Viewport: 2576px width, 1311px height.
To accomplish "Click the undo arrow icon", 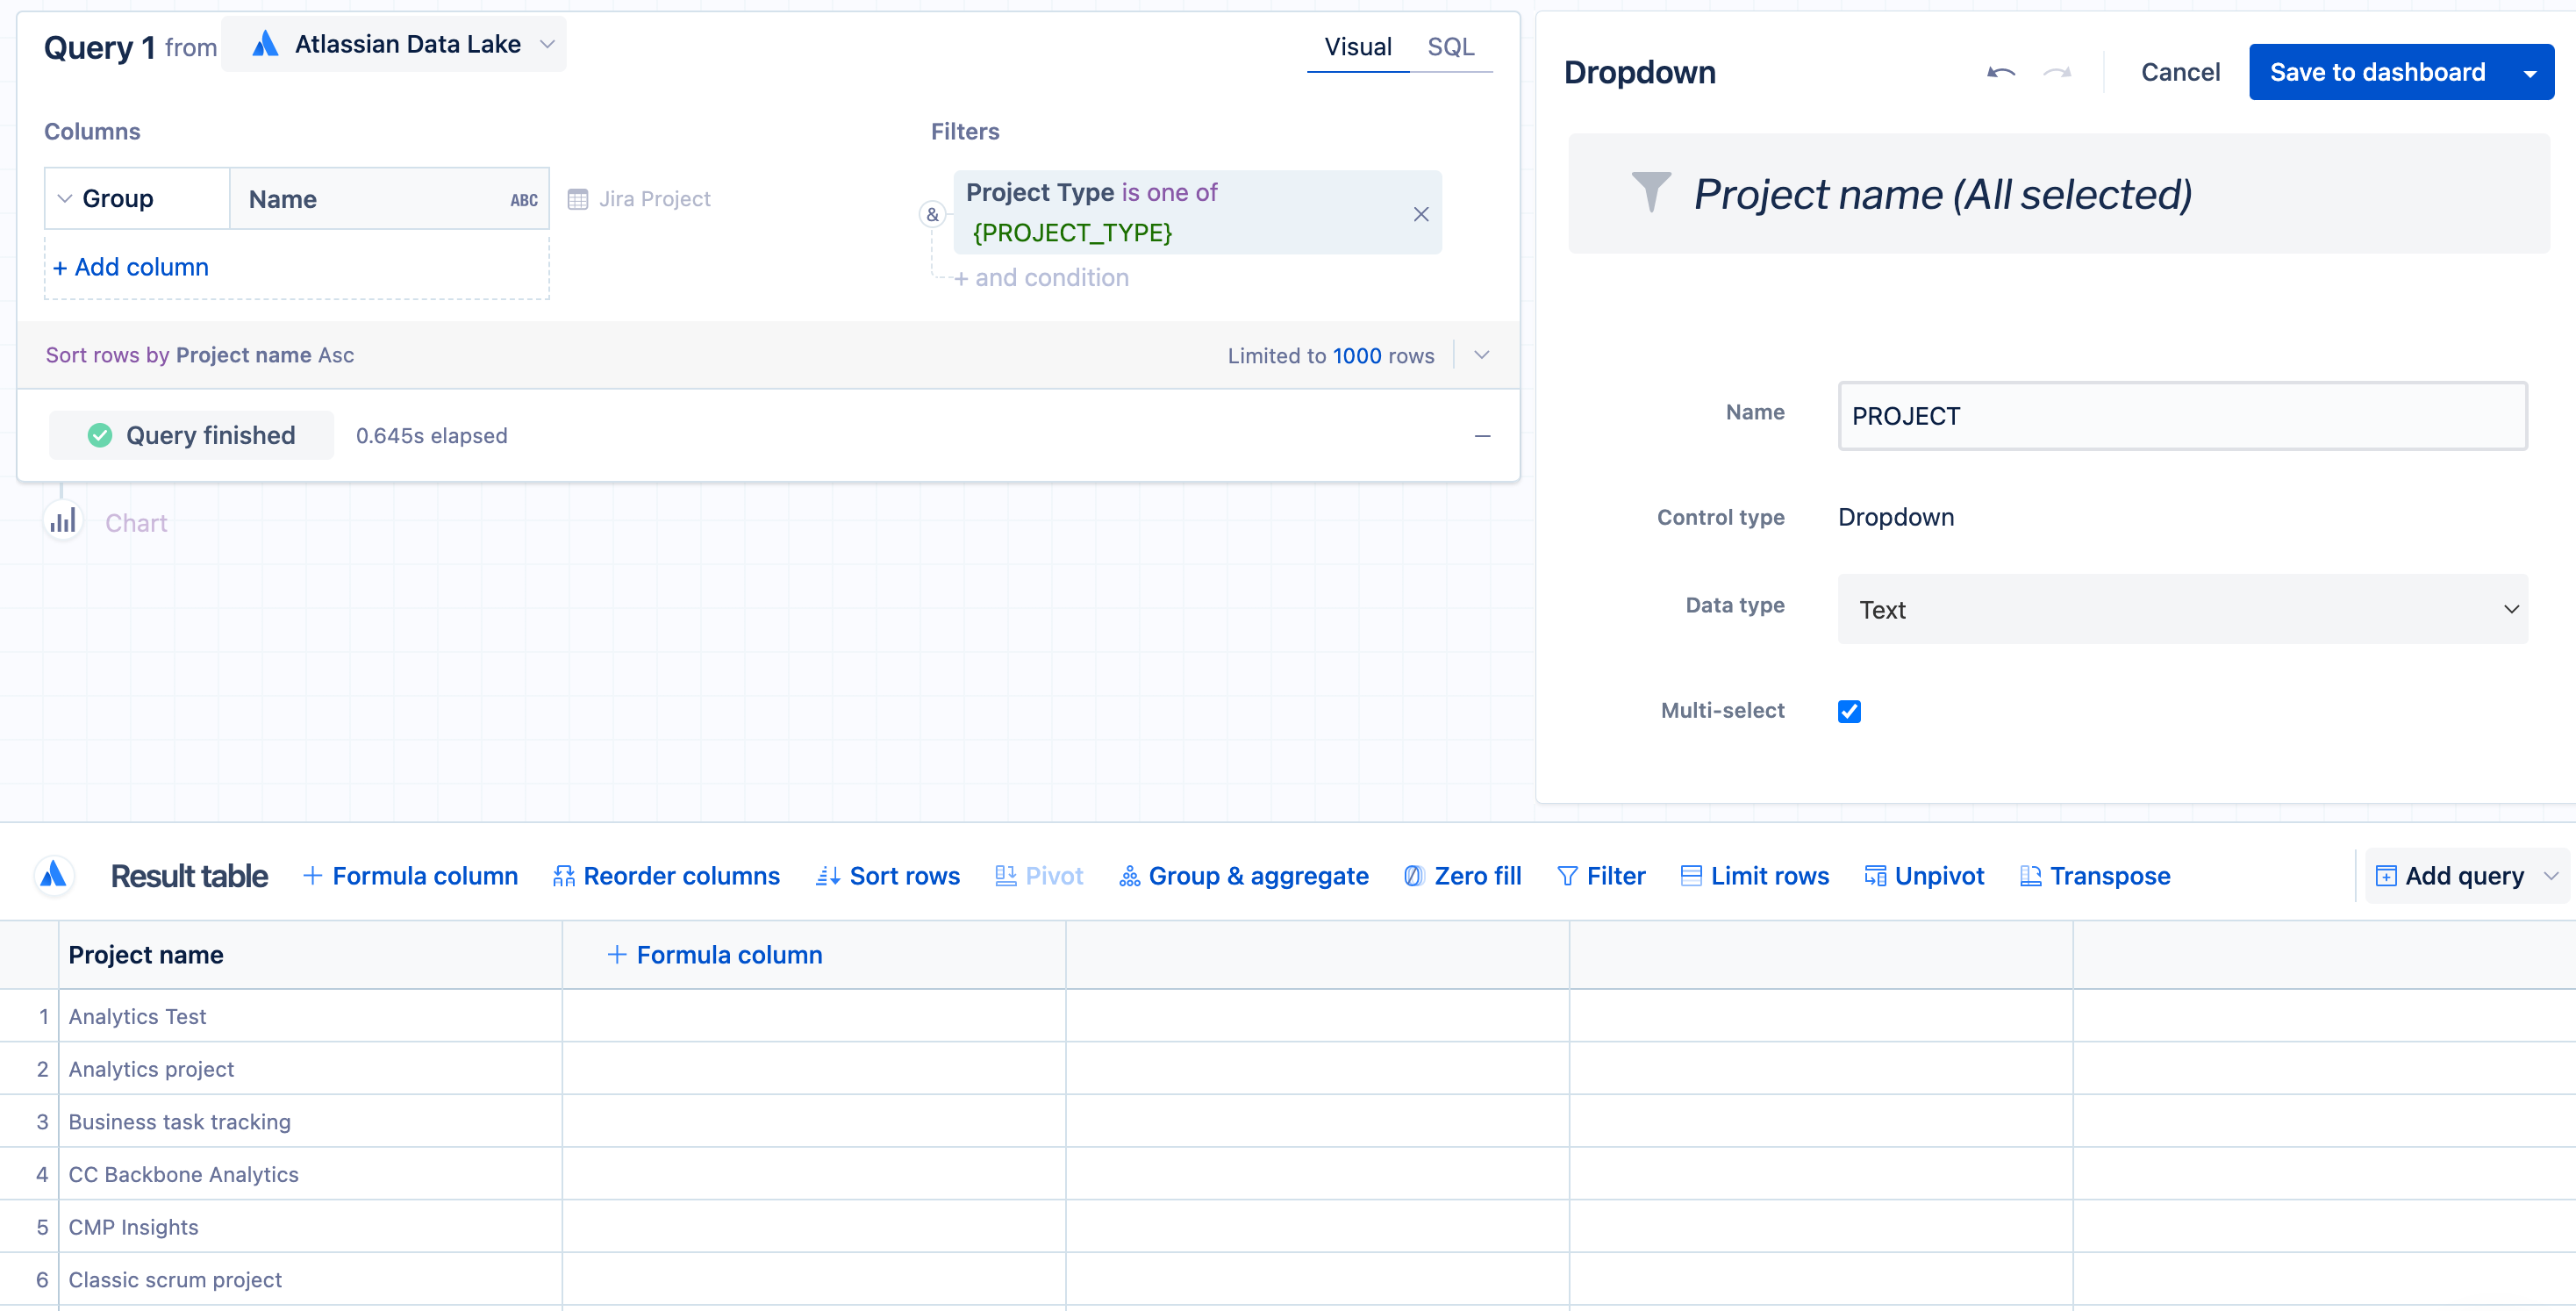I will tap(2000, 72).
